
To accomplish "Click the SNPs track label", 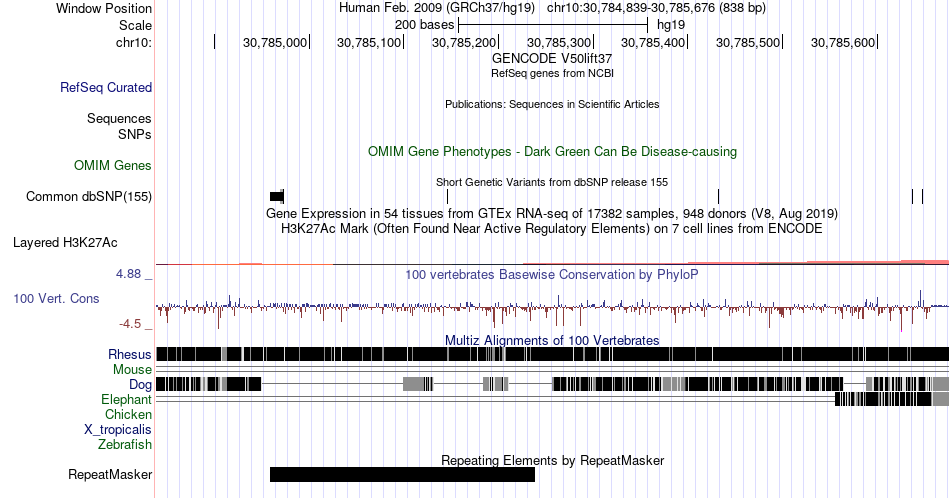I will click(135, 134).
